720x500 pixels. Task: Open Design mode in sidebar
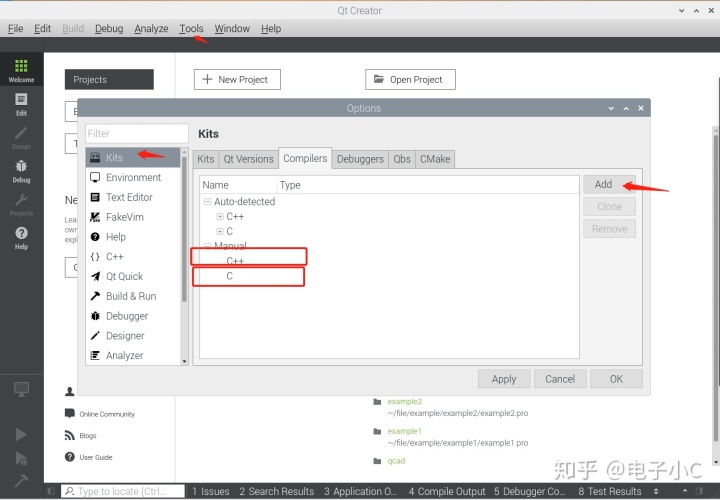coord(21,138)
